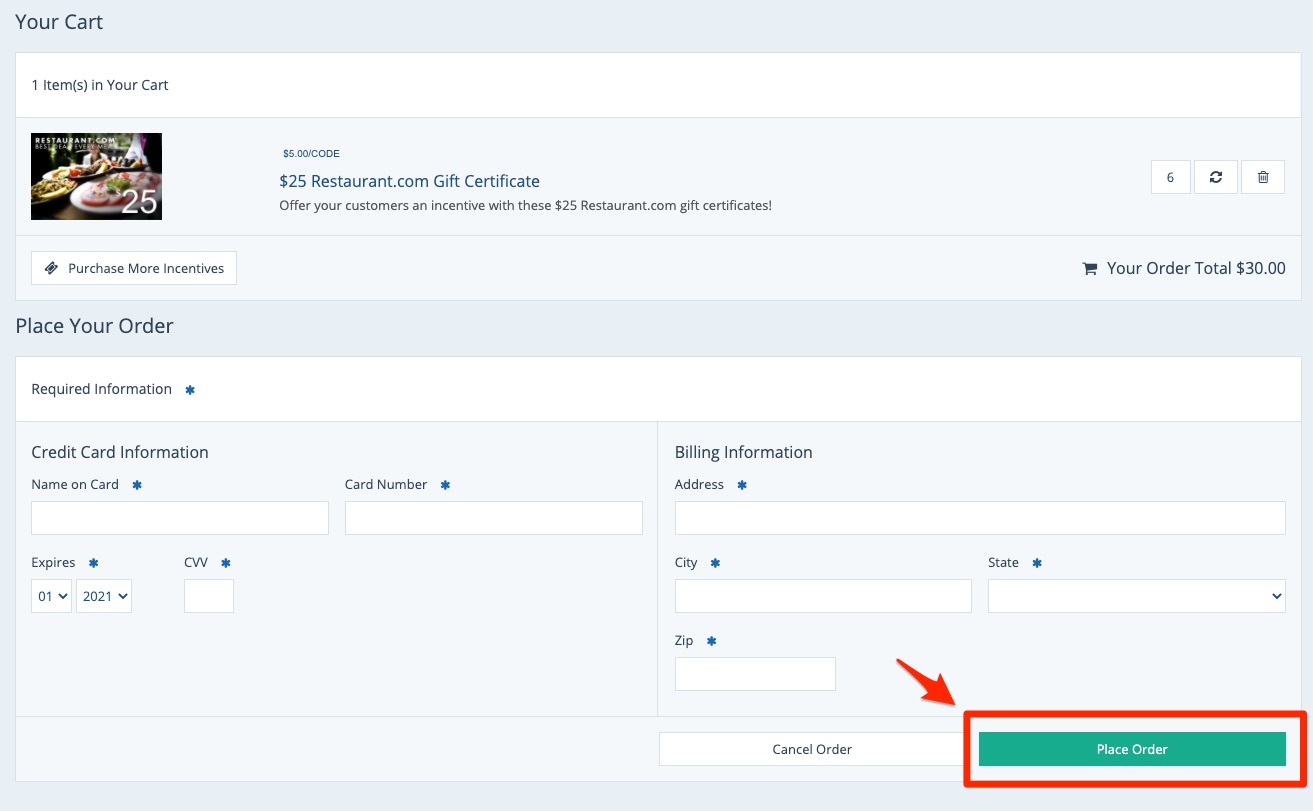Image resolution: width=1313 pixels, height=811 pixels.
Task: Select the CVV input box
Action: pos(209,596)
